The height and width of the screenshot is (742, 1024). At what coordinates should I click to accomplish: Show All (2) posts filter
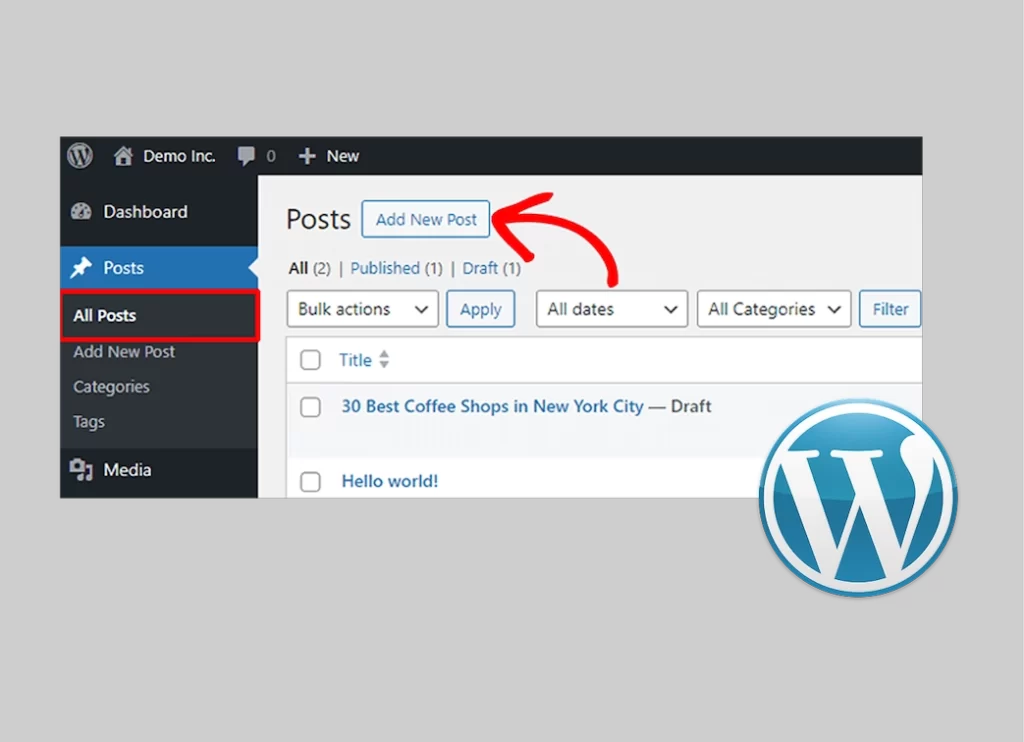310,268
